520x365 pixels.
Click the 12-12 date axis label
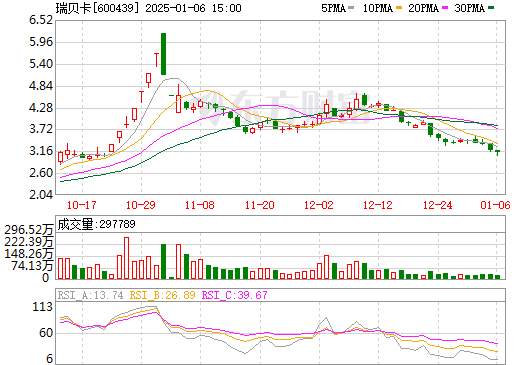(378, 205)
